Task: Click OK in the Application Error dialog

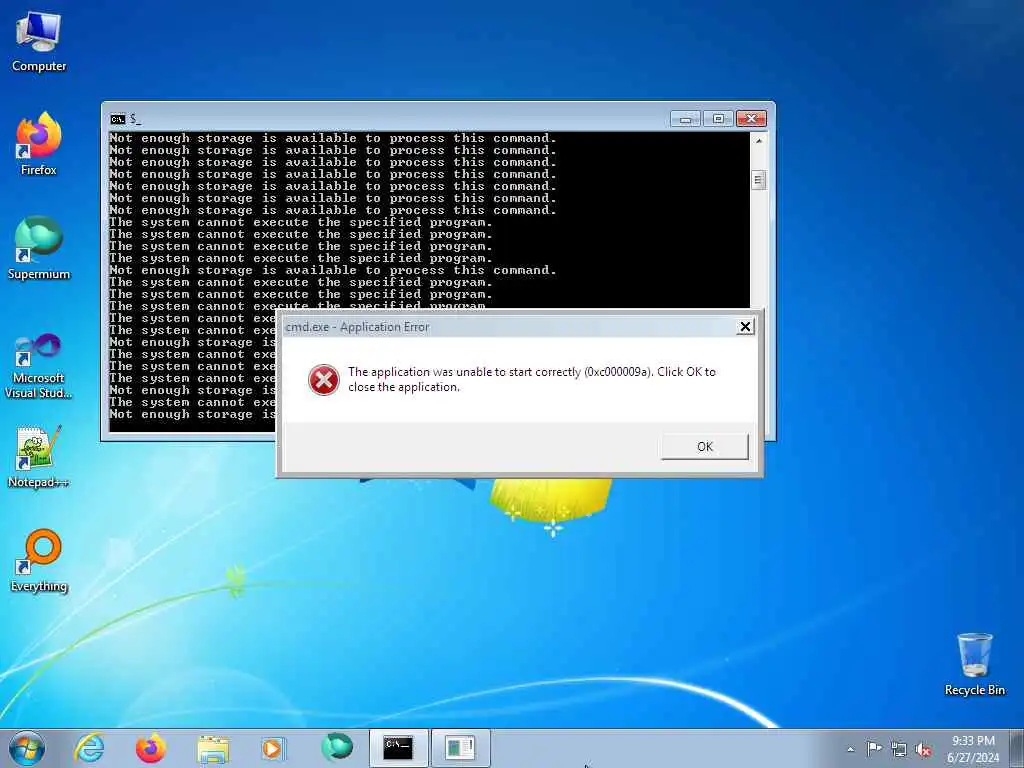Action: 705,447
